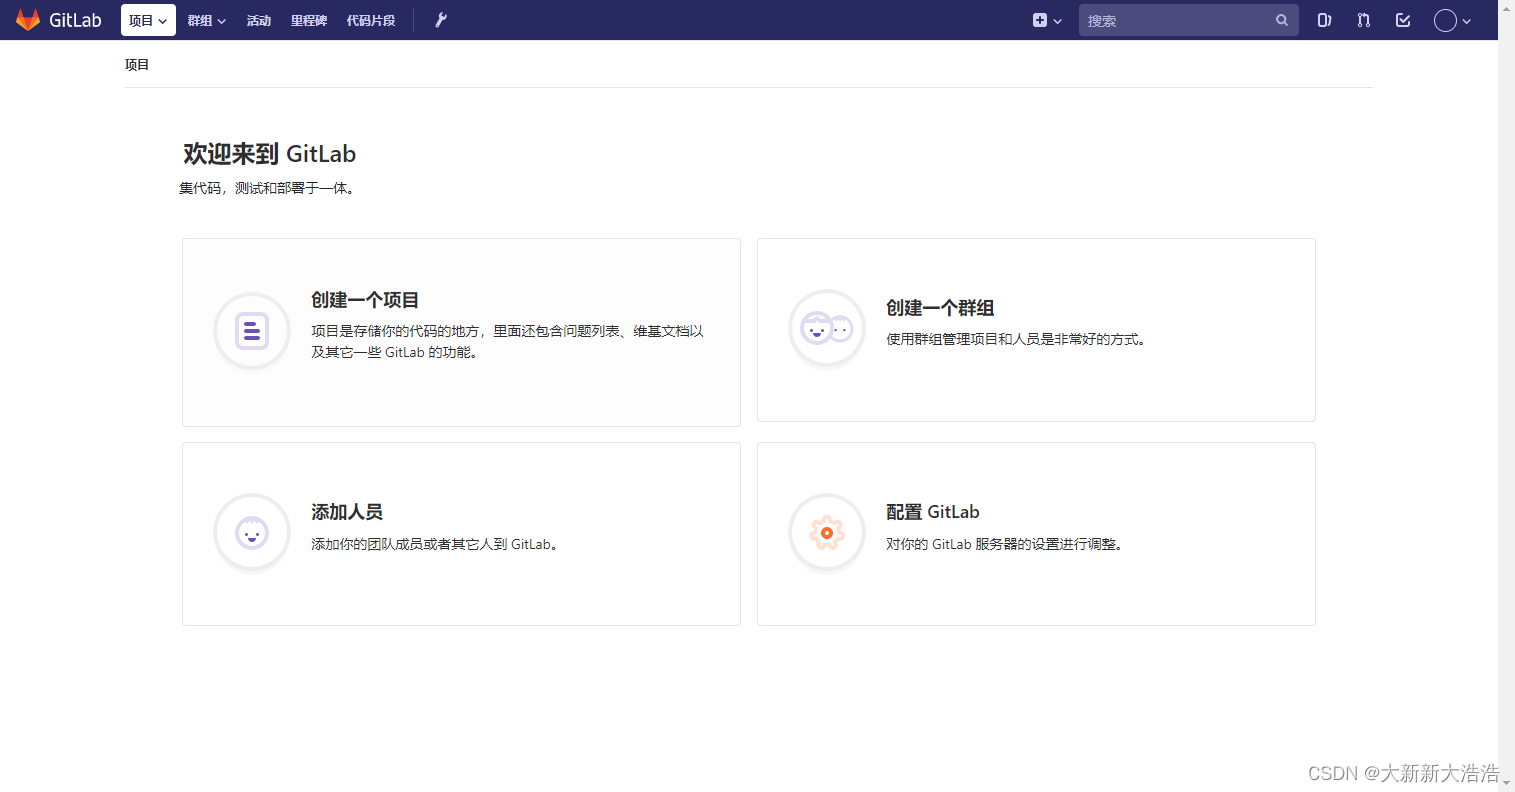Click the 集代码，测试和部署于一体 subtitle
The height and width of the screenshot is (792, 1515).
click(267, 188)
